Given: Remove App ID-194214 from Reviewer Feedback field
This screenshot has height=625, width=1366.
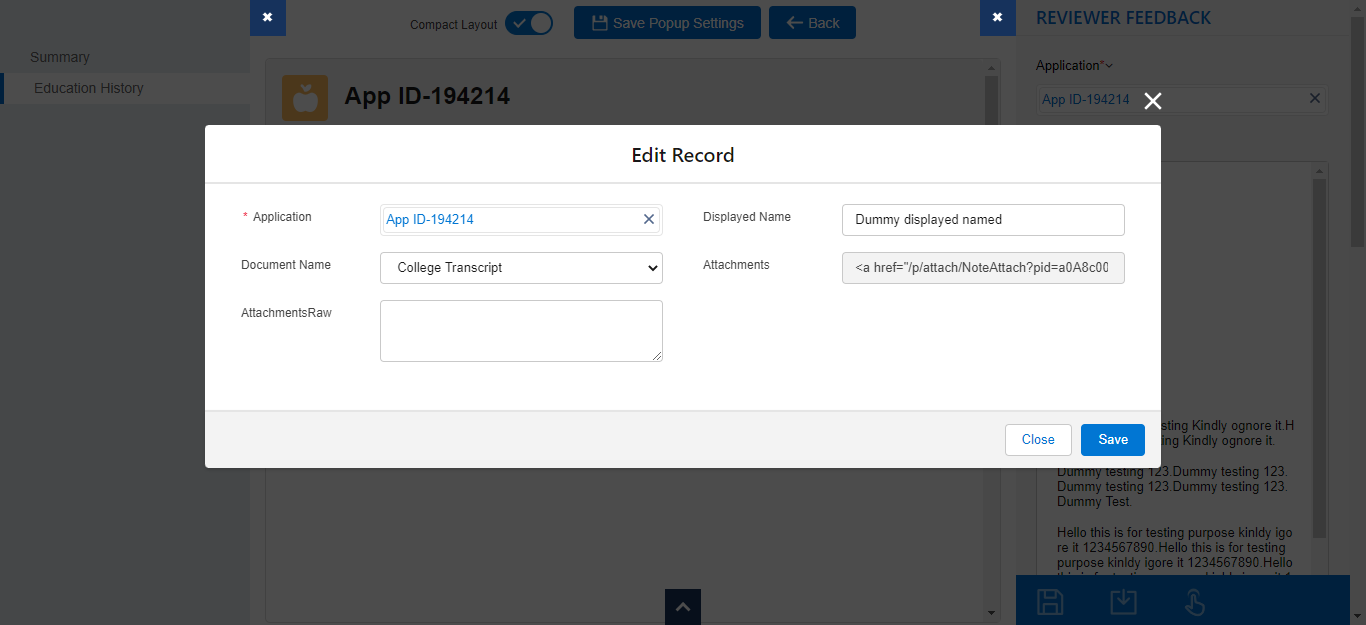Looking at the screenshot, I should point(1315,98).
